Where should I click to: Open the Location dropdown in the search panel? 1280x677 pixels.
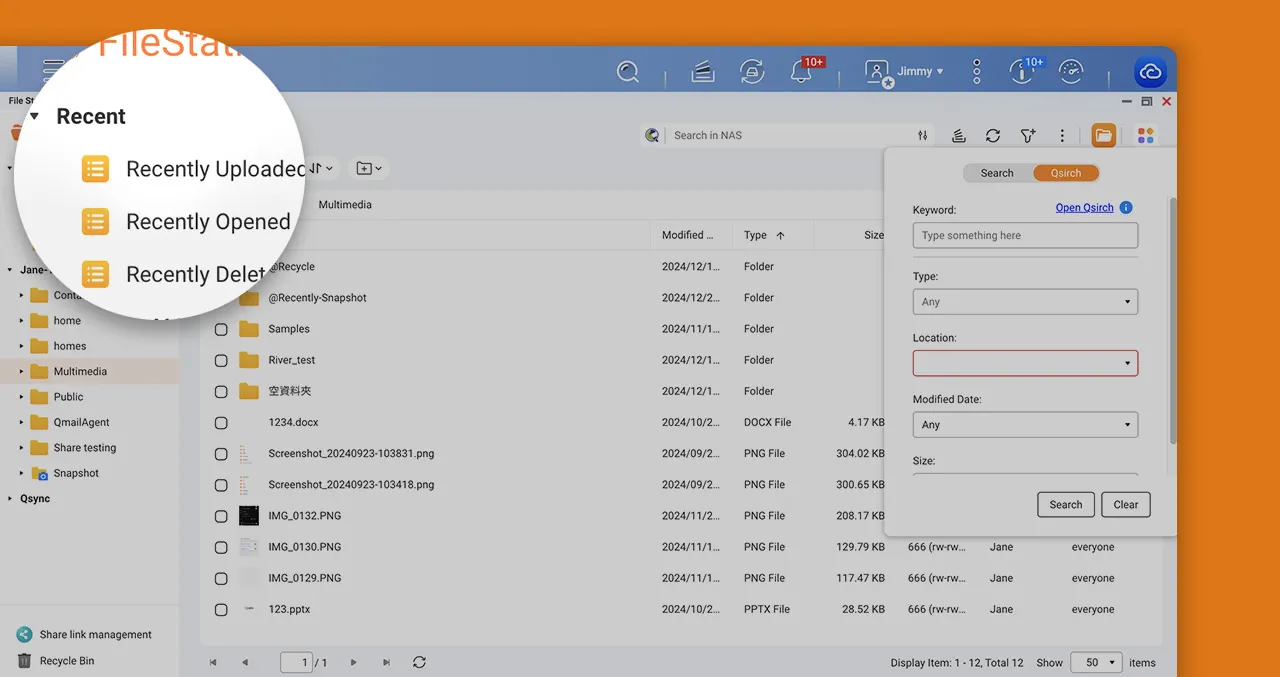coord(1025,363)
